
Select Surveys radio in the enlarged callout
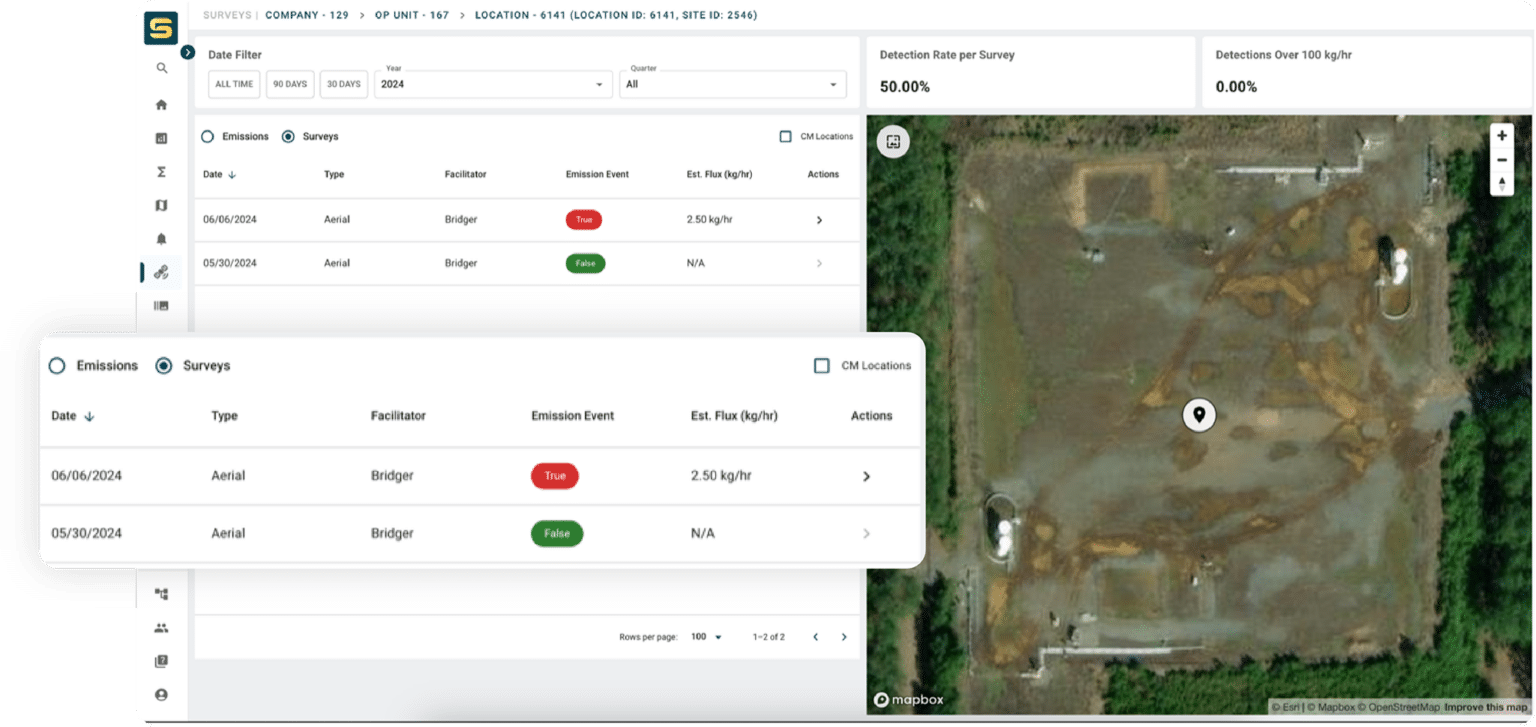(x=164, y=366)
